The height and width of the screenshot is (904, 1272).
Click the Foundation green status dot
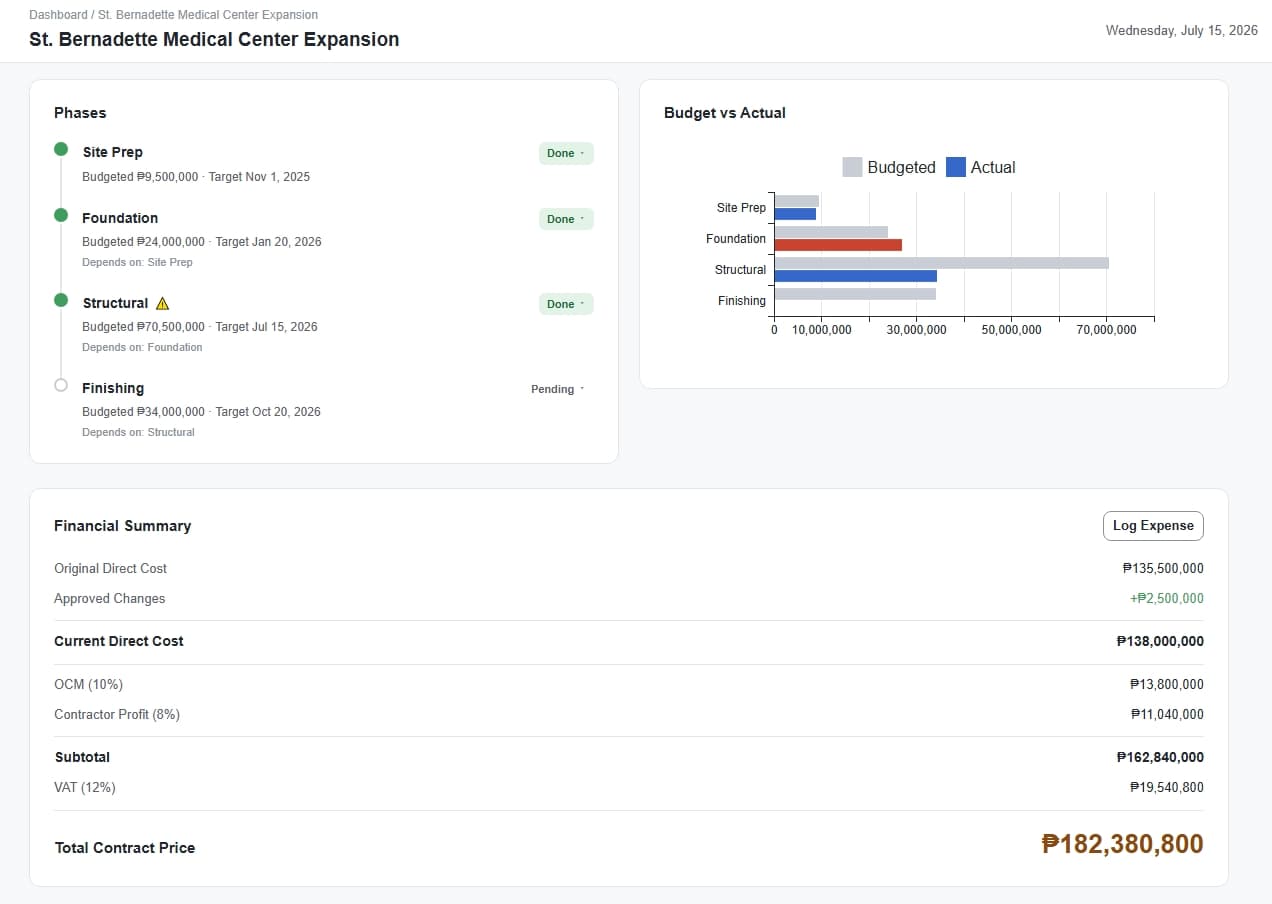[x=61, y=215]
